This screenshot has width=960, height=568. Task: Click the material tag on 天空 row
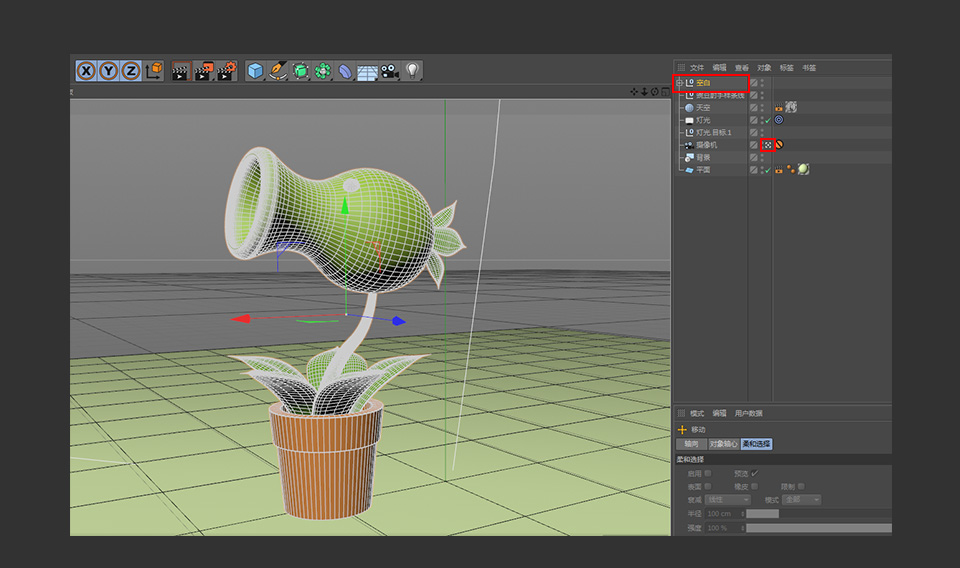791,107
